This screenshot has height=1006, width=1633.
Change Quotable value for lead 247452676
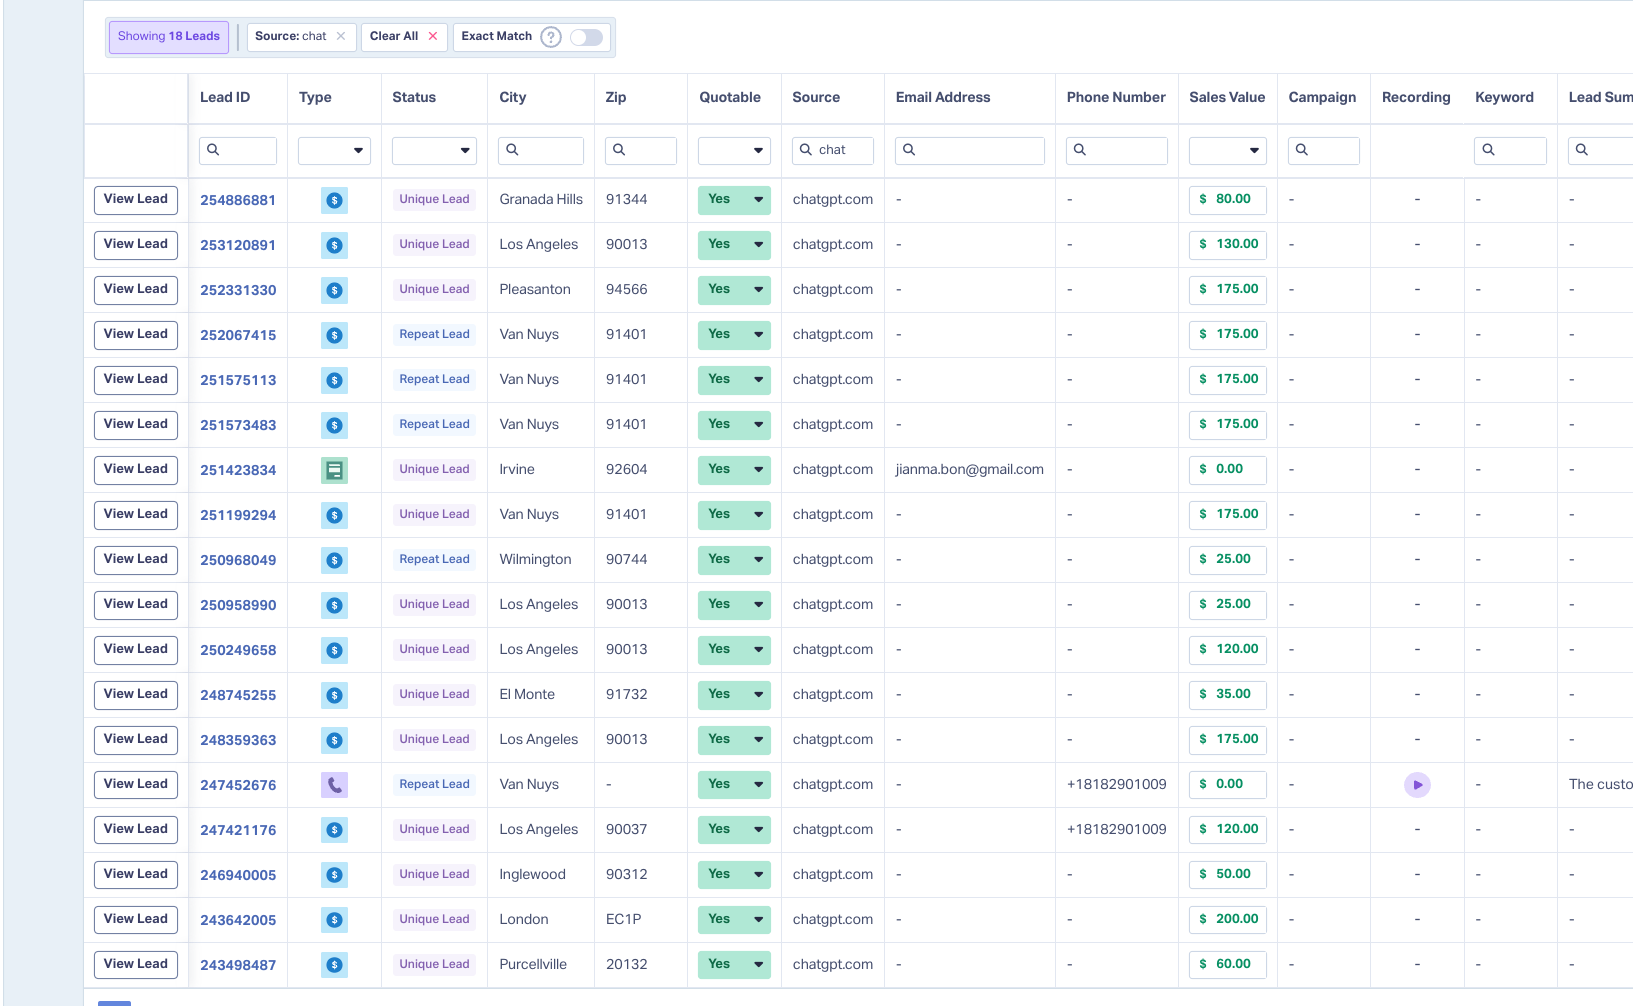coord(734,785)
